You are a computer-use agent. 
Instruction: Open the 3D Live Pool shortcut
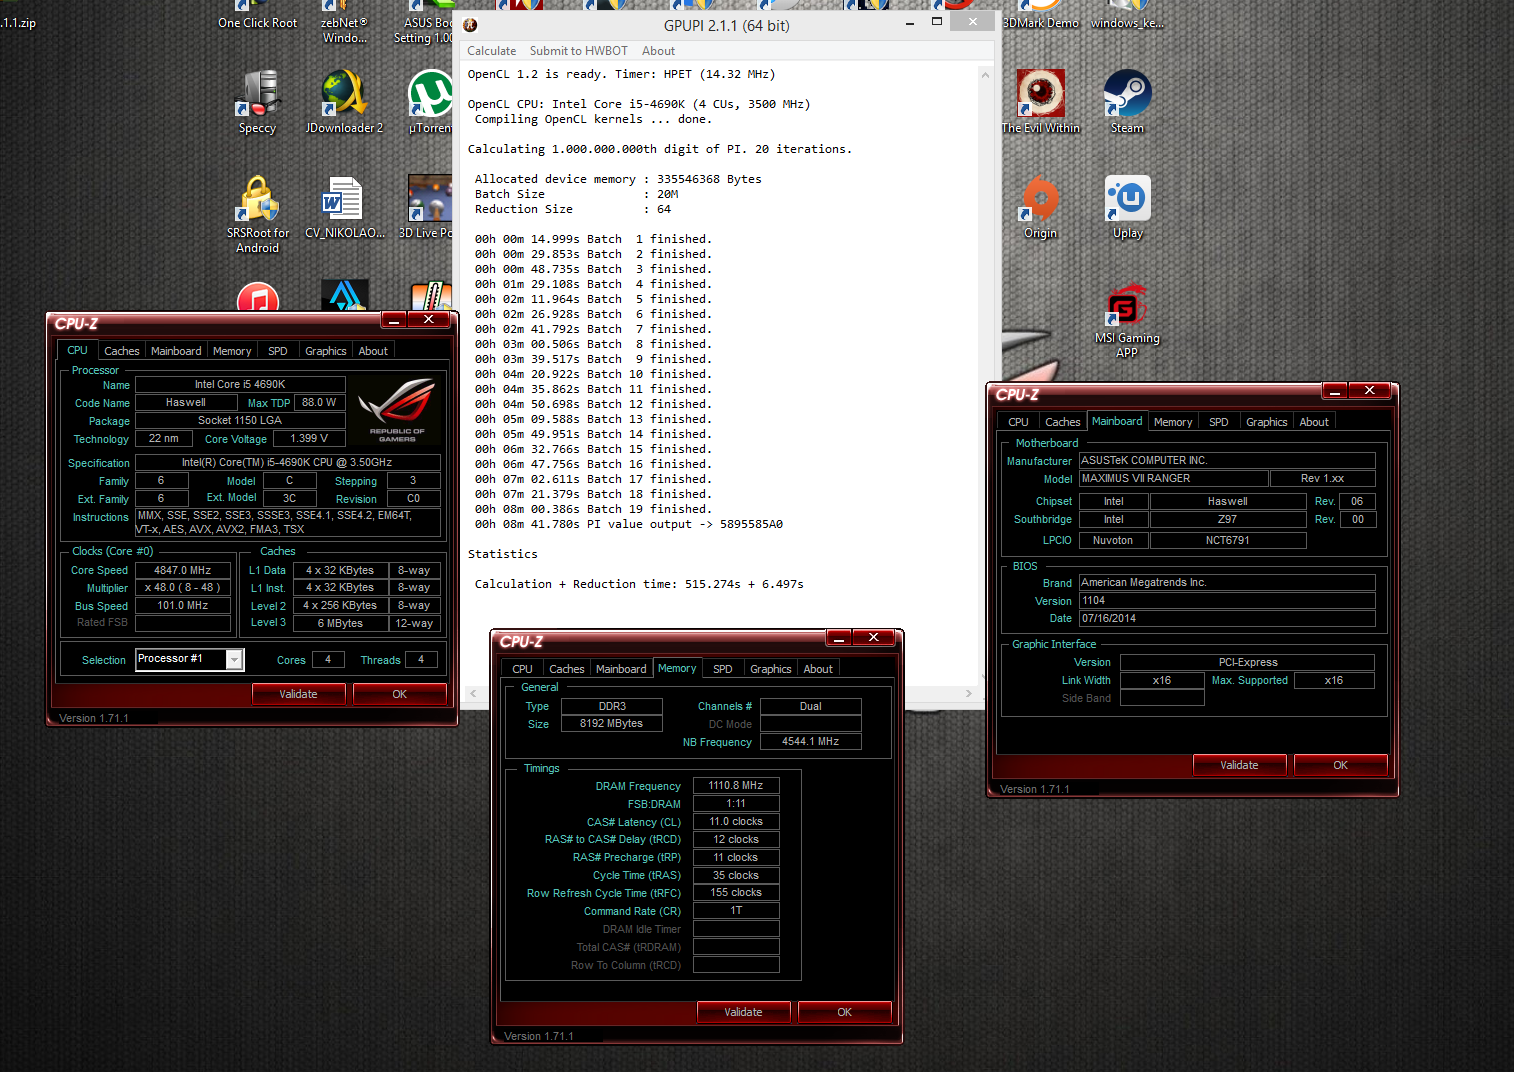click(428, 208)
